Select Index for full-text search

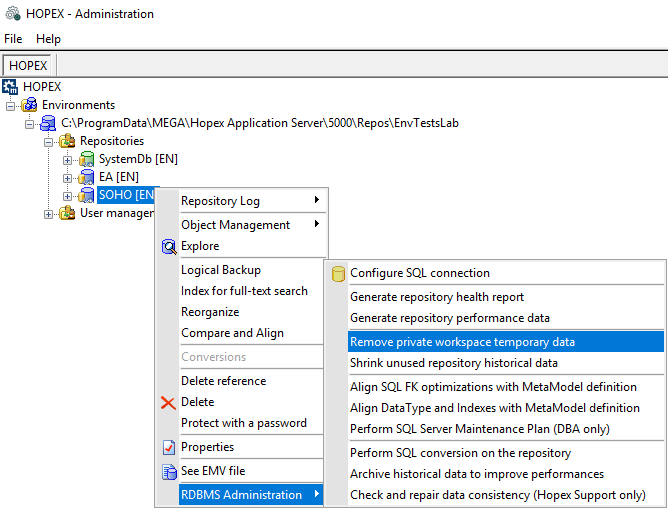(251, 291)
